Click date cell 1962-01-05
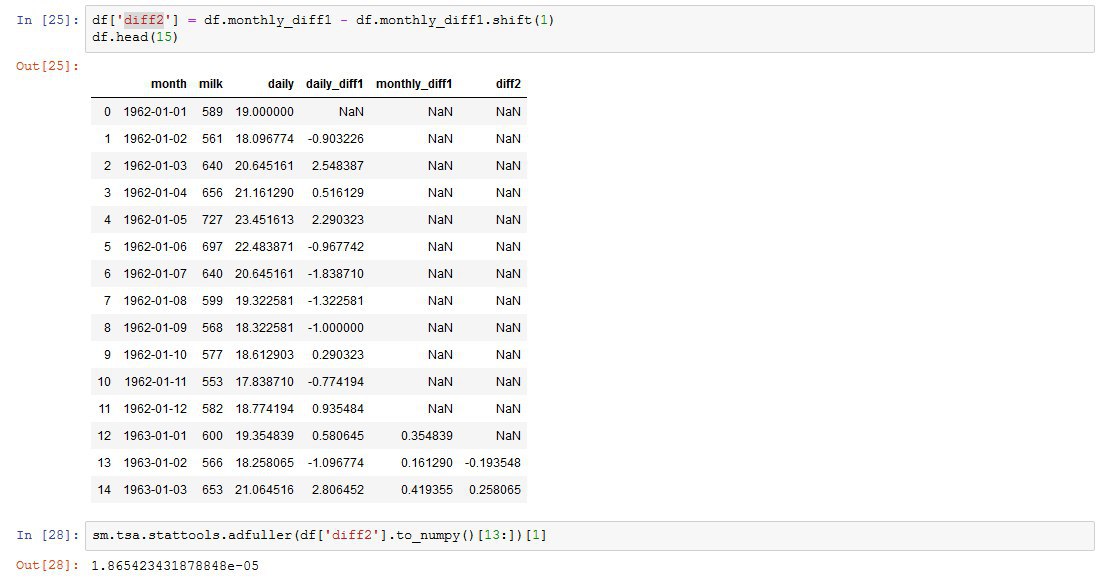Image resolution: width=1116 pixels, height=581 pixels. [x=155, y=220]
